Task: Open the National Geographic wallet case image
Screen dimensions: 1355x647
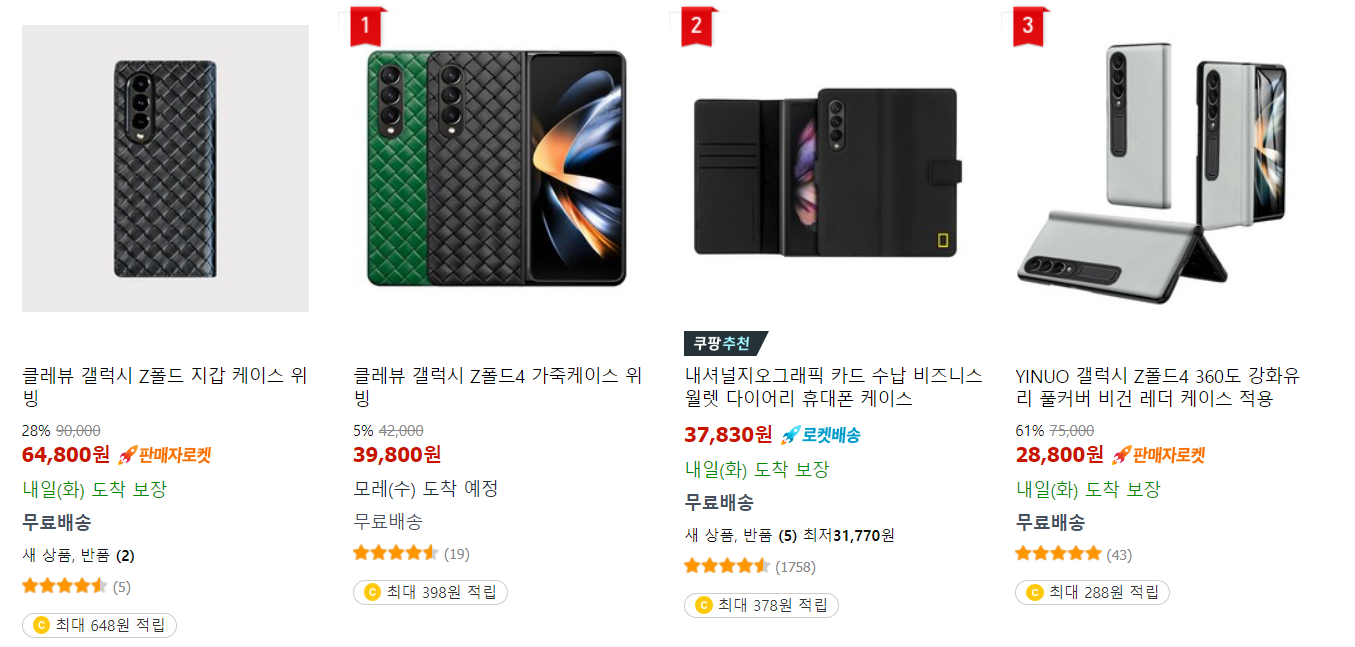Action: pyautogui.click(x=828, y=169)
